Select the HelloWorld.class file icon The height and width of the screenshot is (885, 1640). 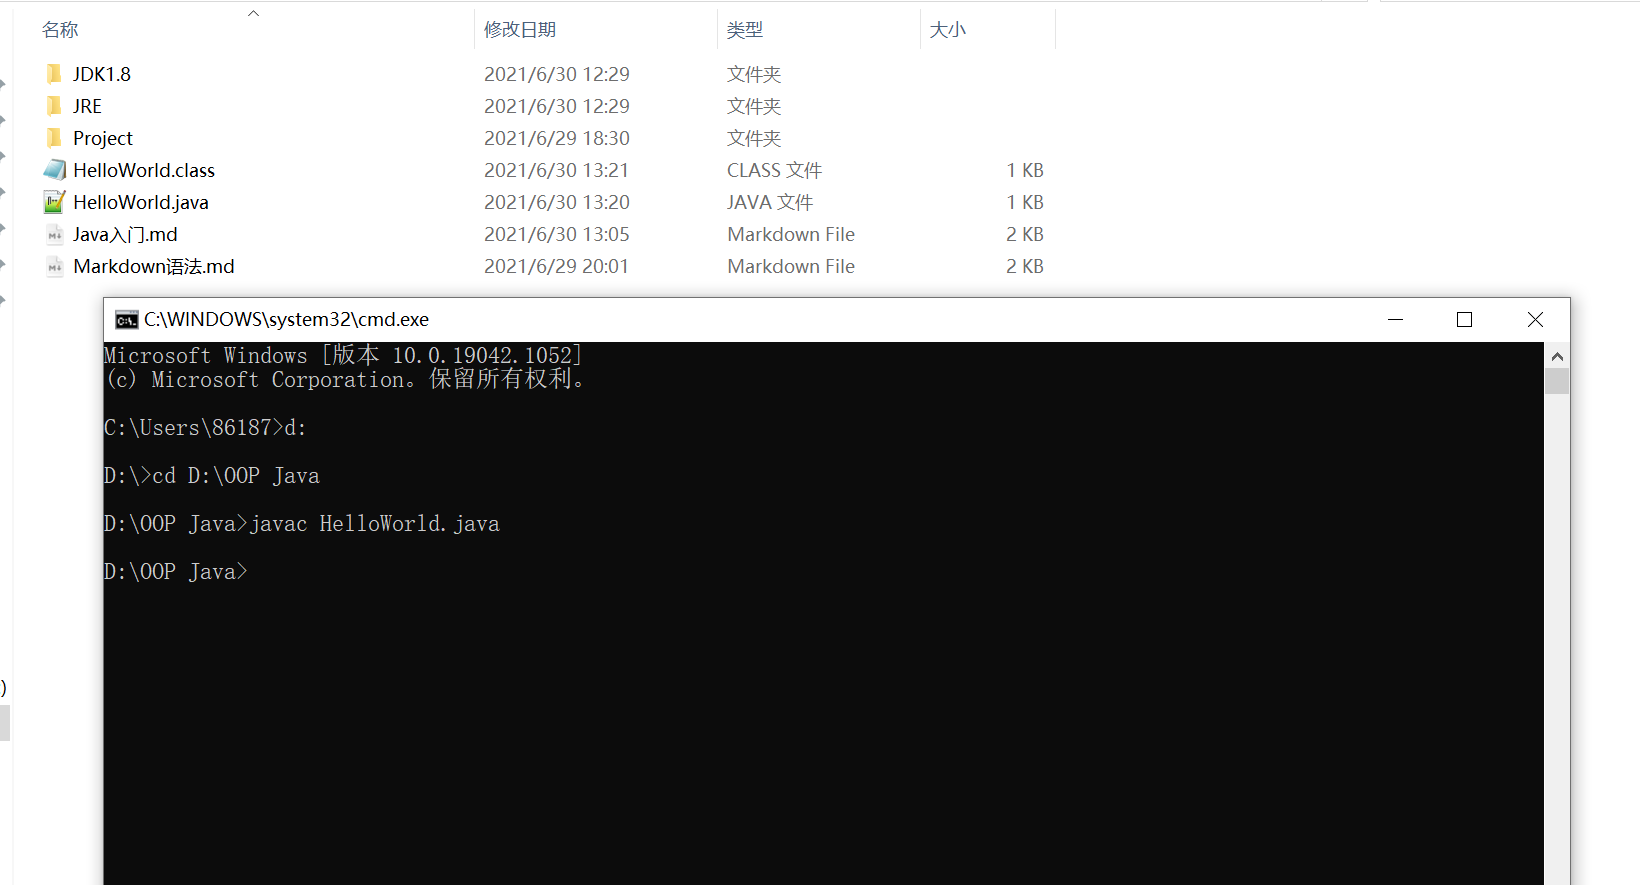point(55,170)
